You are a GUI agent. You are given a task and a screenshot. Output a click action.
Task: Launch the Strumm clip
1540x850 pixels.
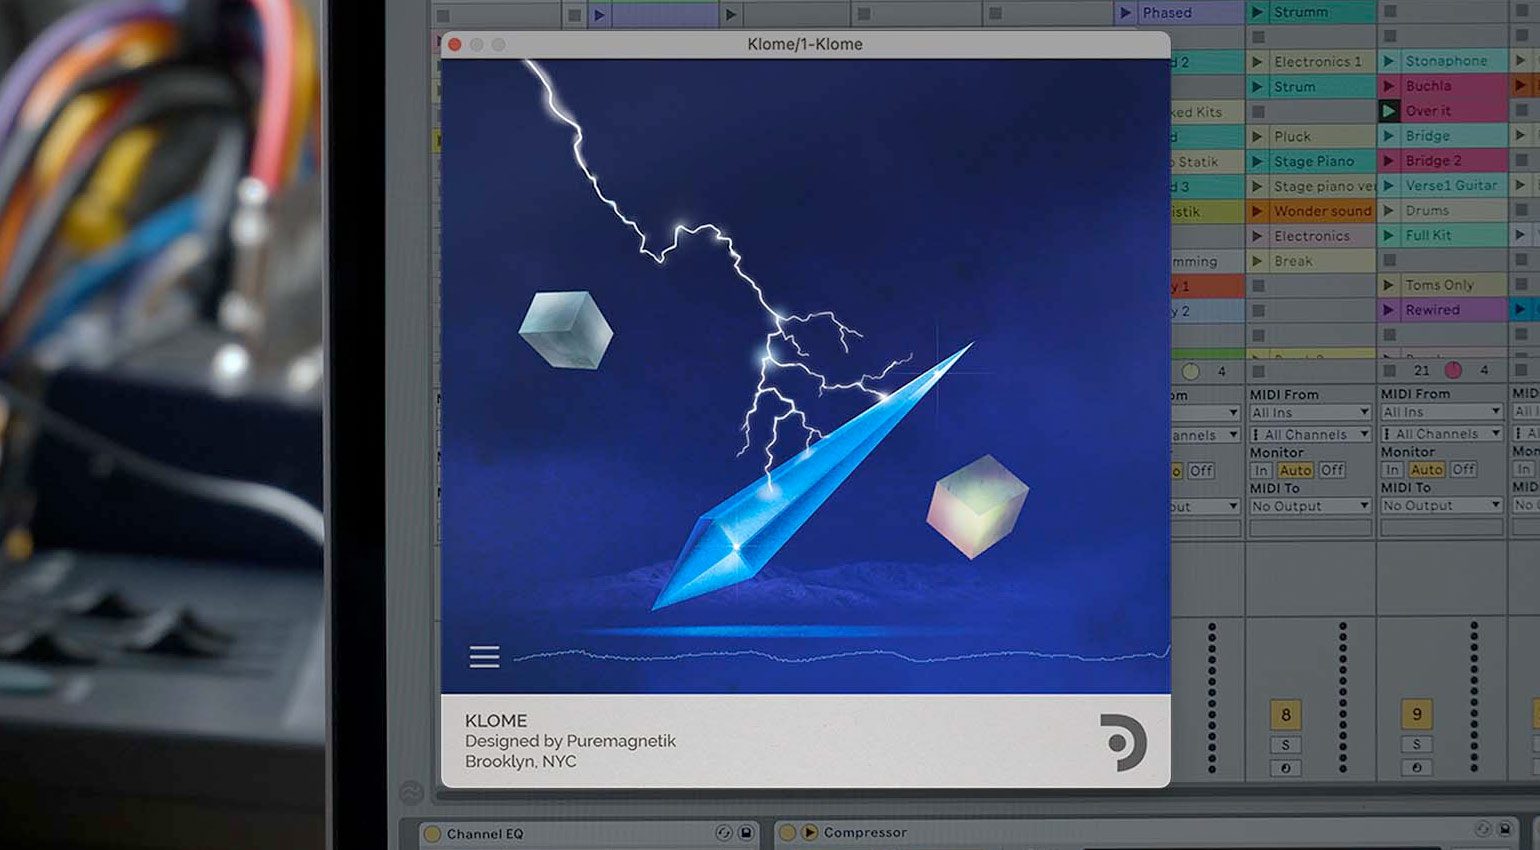(x=1258, y=13)
